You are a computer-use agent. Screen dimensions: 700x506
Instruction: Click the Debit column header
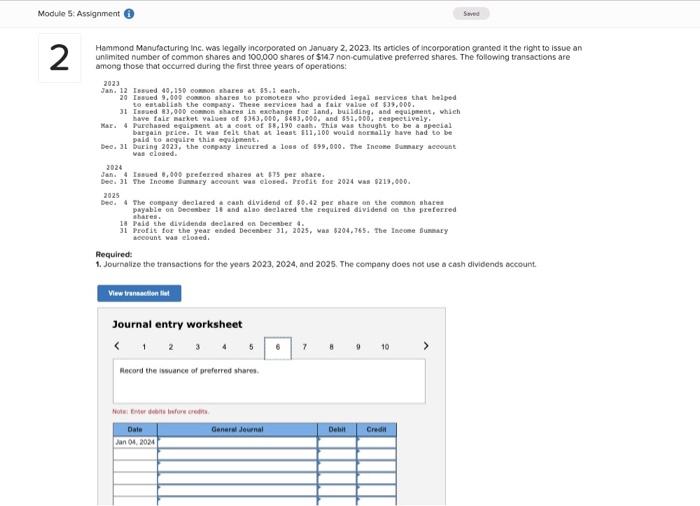coord(337,430)
